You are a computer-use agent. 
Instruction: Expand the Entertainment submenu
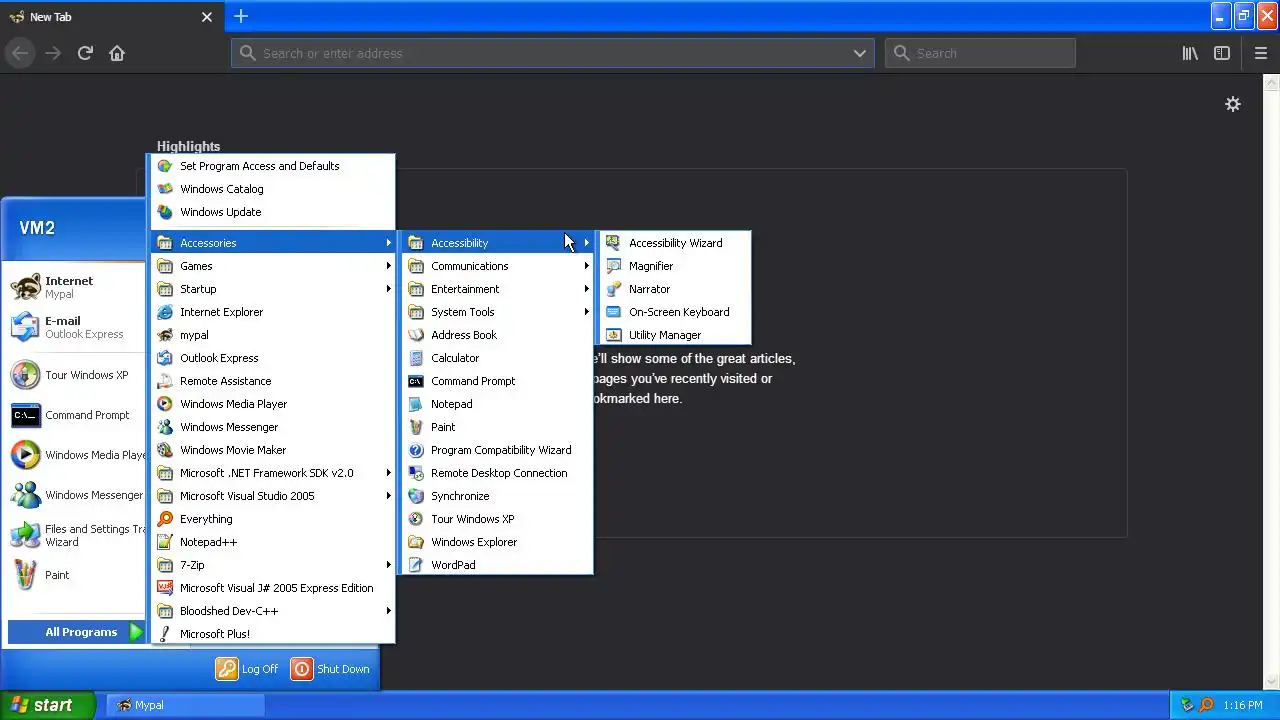pyautogui.click(x=496, y=289)
